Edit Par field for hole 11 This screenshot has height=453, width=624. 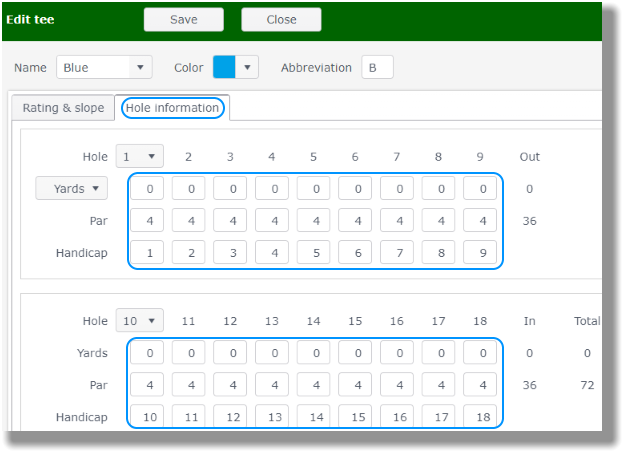pos(189,384)
